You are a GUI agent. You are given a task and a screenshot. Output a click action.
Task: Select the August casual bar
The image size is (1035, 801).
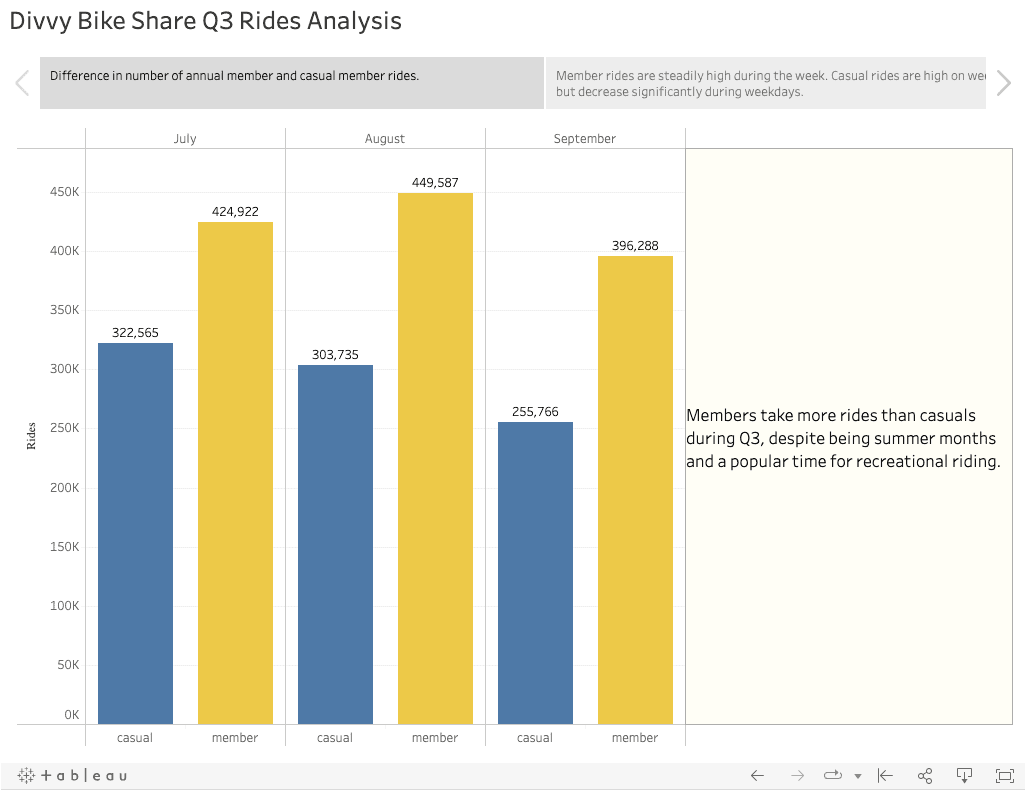tap(335, 545)
